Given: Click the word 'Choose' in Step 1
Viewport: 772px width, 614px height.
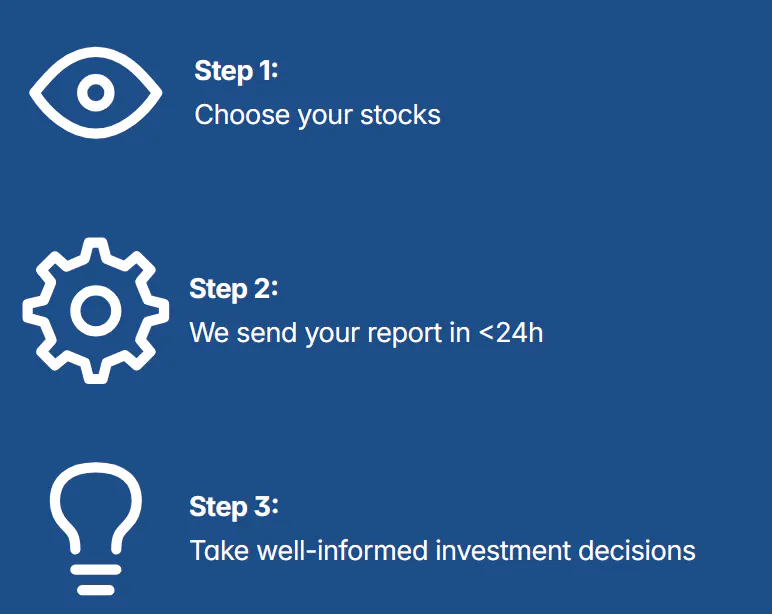Looking at the screenshot, I should point(242,115).
